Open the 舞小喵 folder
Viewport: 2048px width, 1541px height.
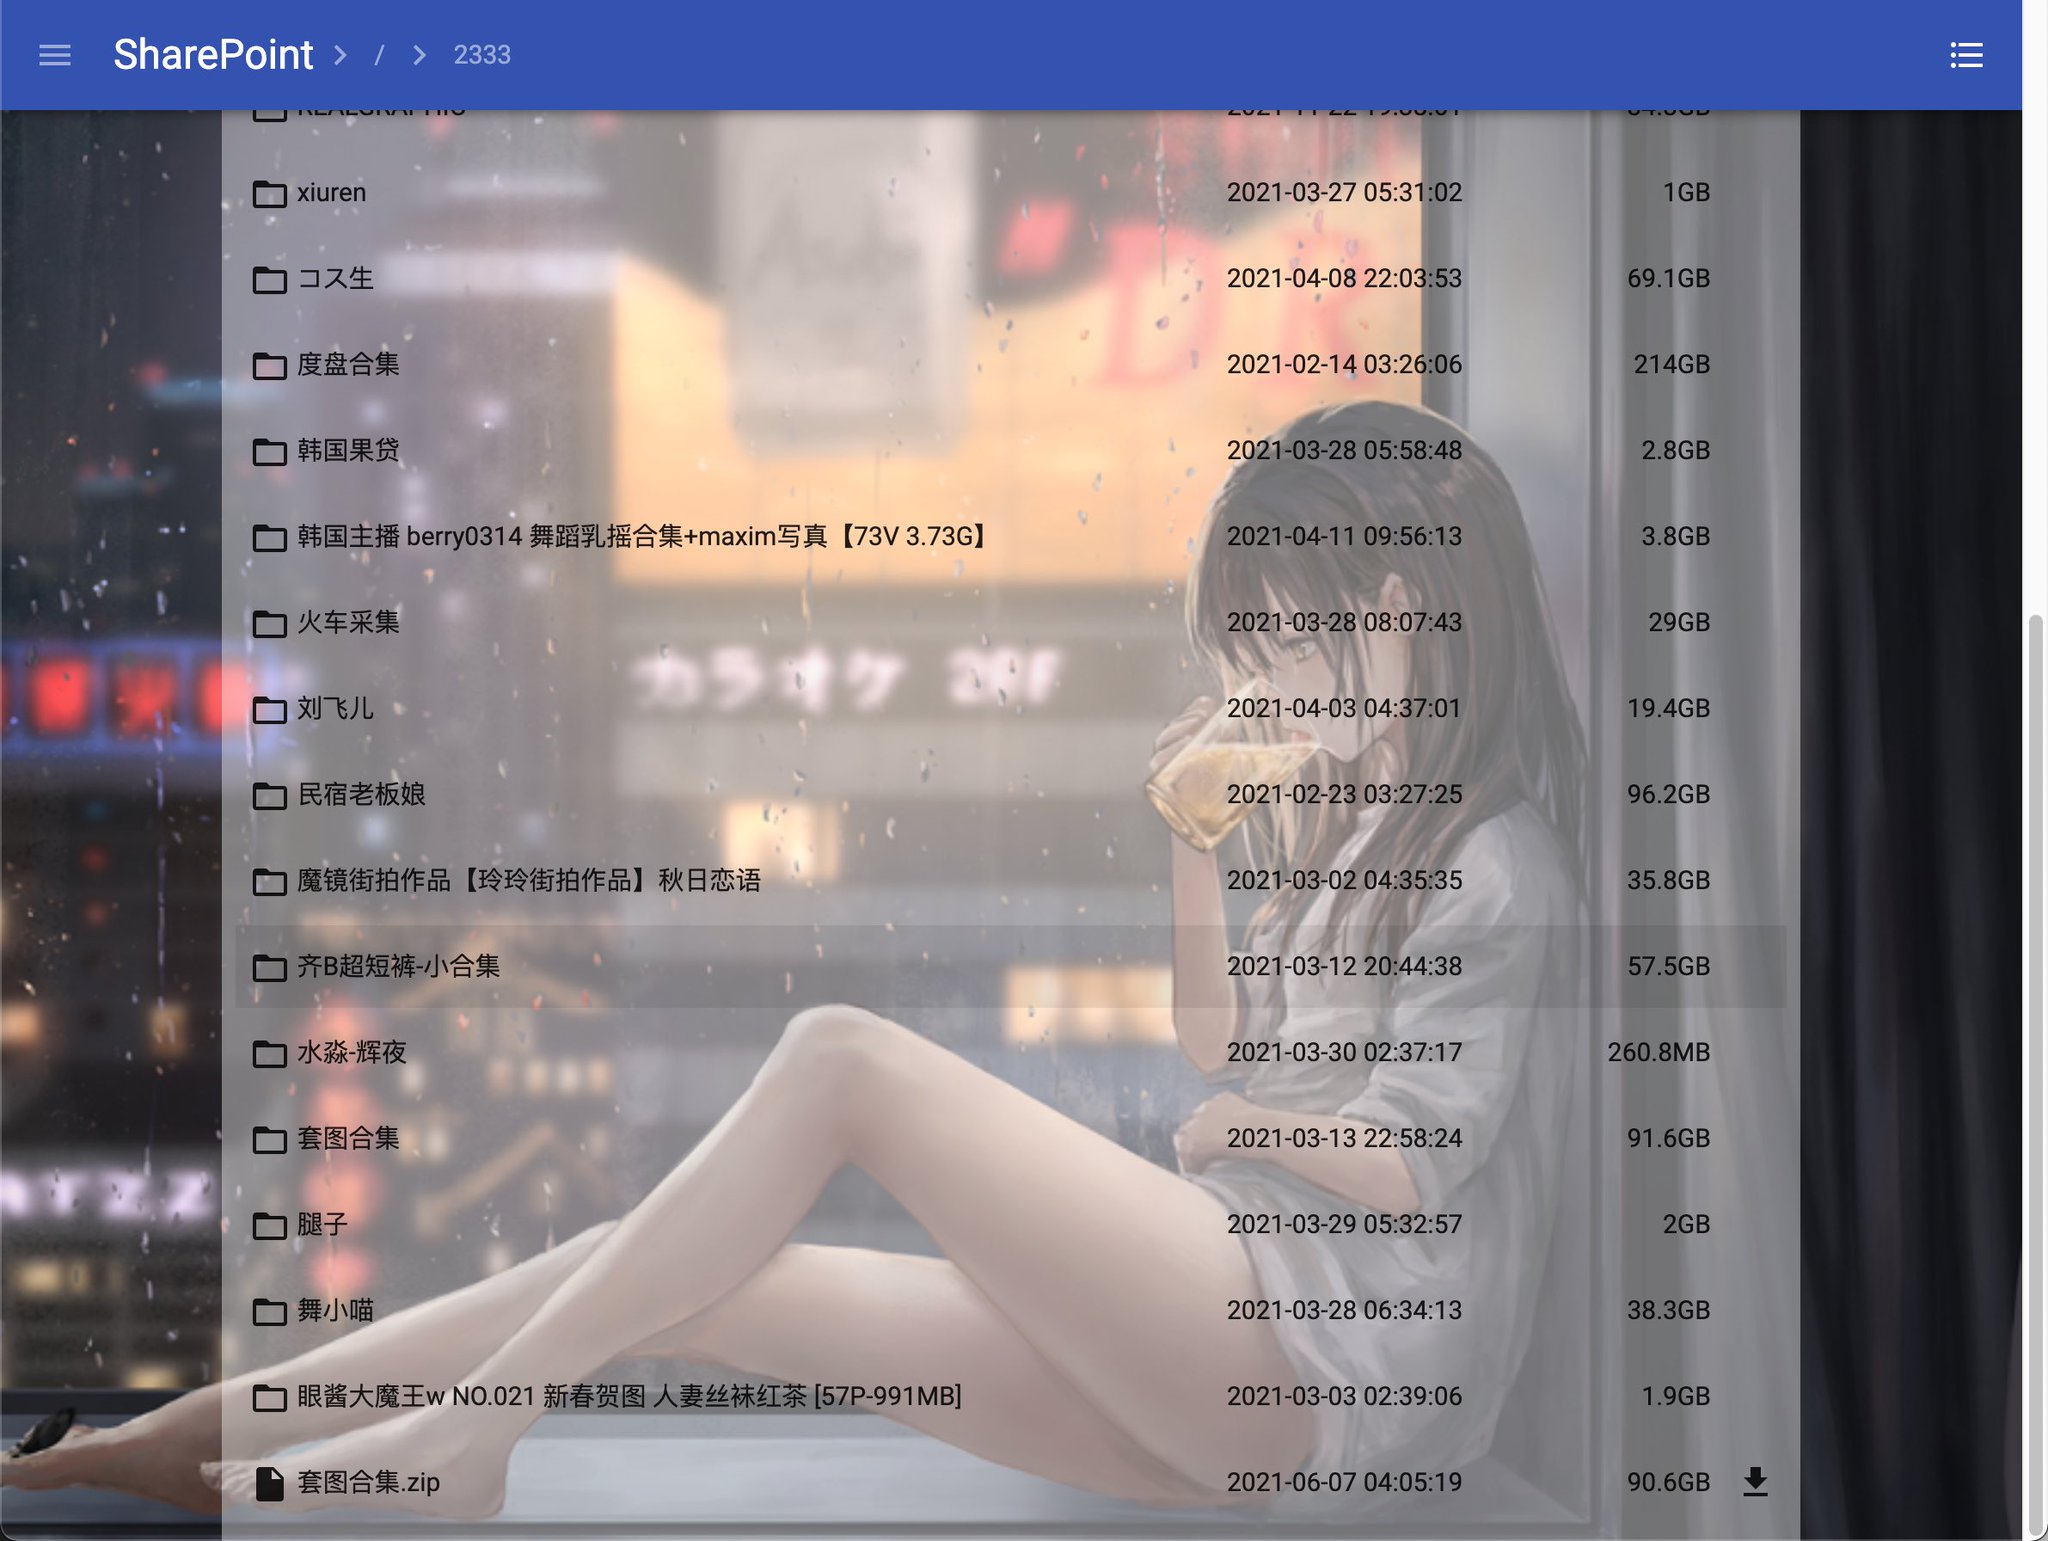coord(335,1311)
